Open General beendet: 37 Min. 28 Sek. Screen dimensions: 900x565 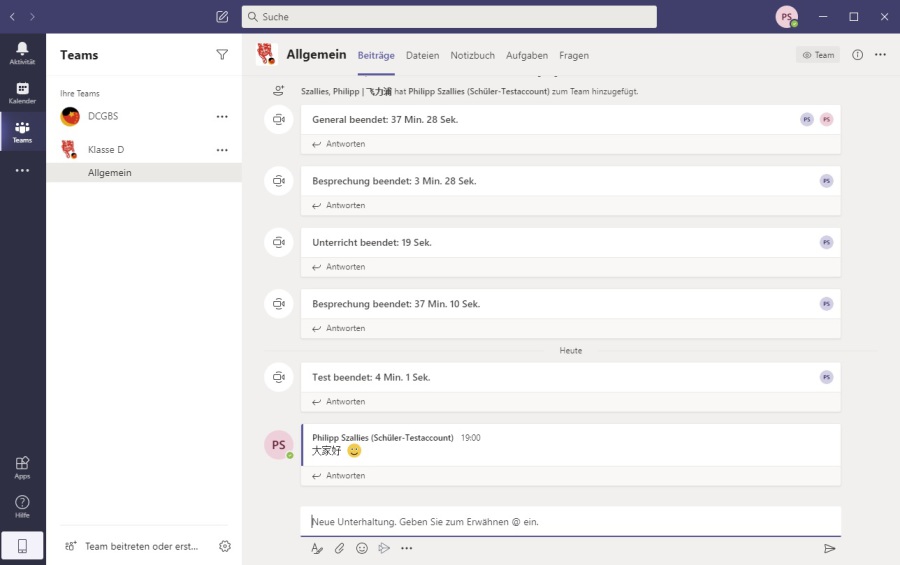385,119
